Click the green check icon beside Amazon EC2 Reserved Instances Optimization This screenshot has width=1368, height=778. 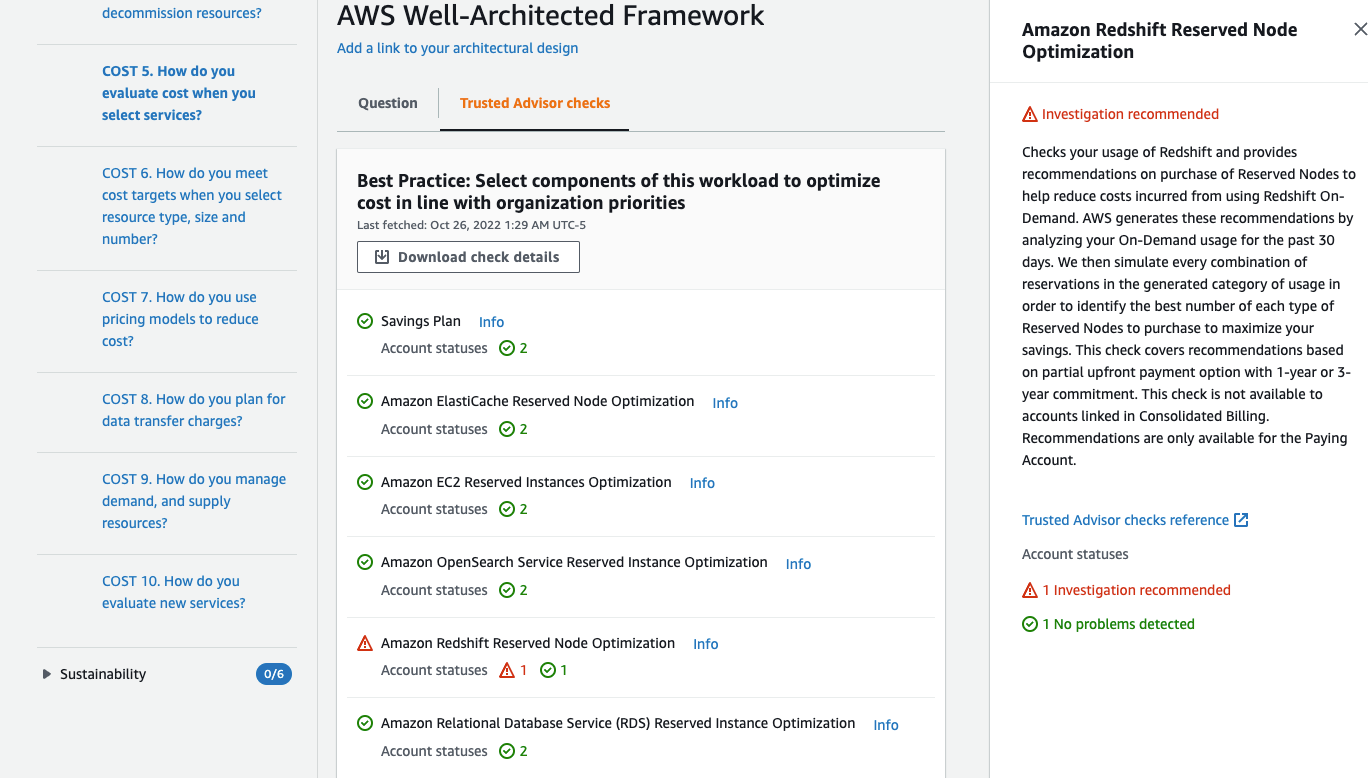click(365, 482)
